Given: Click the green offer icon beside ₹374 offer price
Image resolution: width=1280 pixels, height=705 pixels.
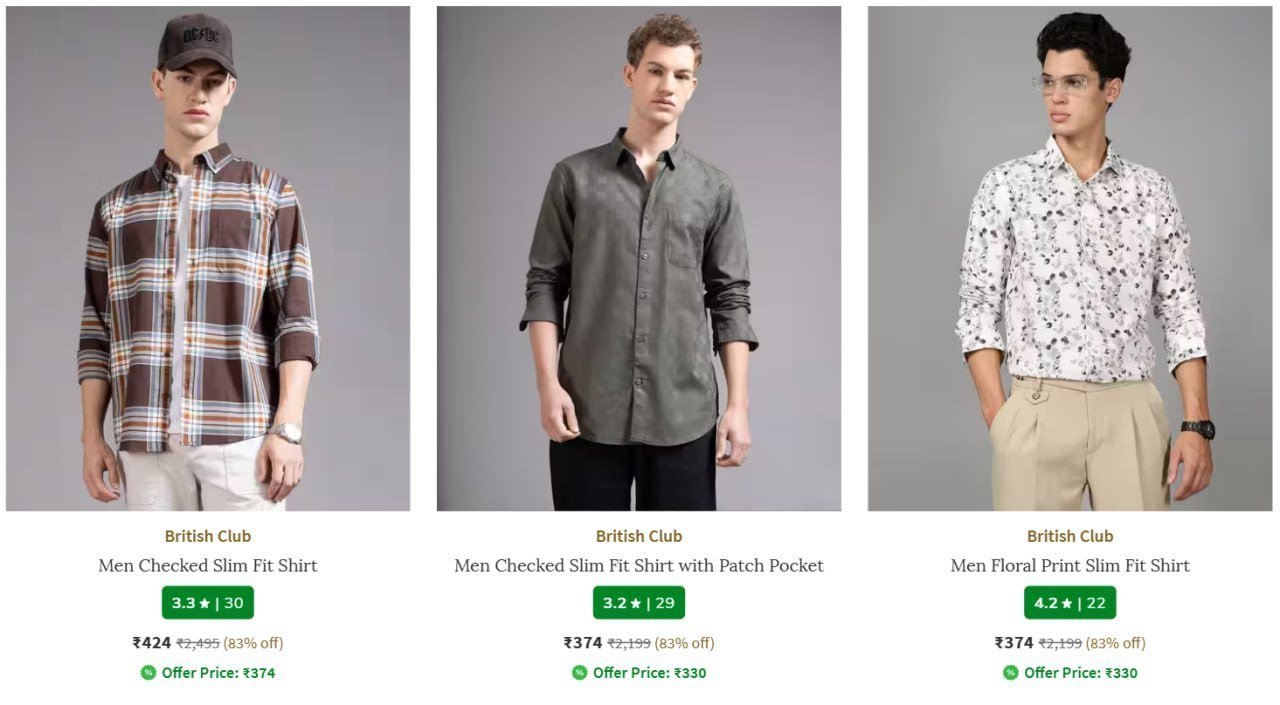Looking at the screenshot, I should tap(148, 673).
